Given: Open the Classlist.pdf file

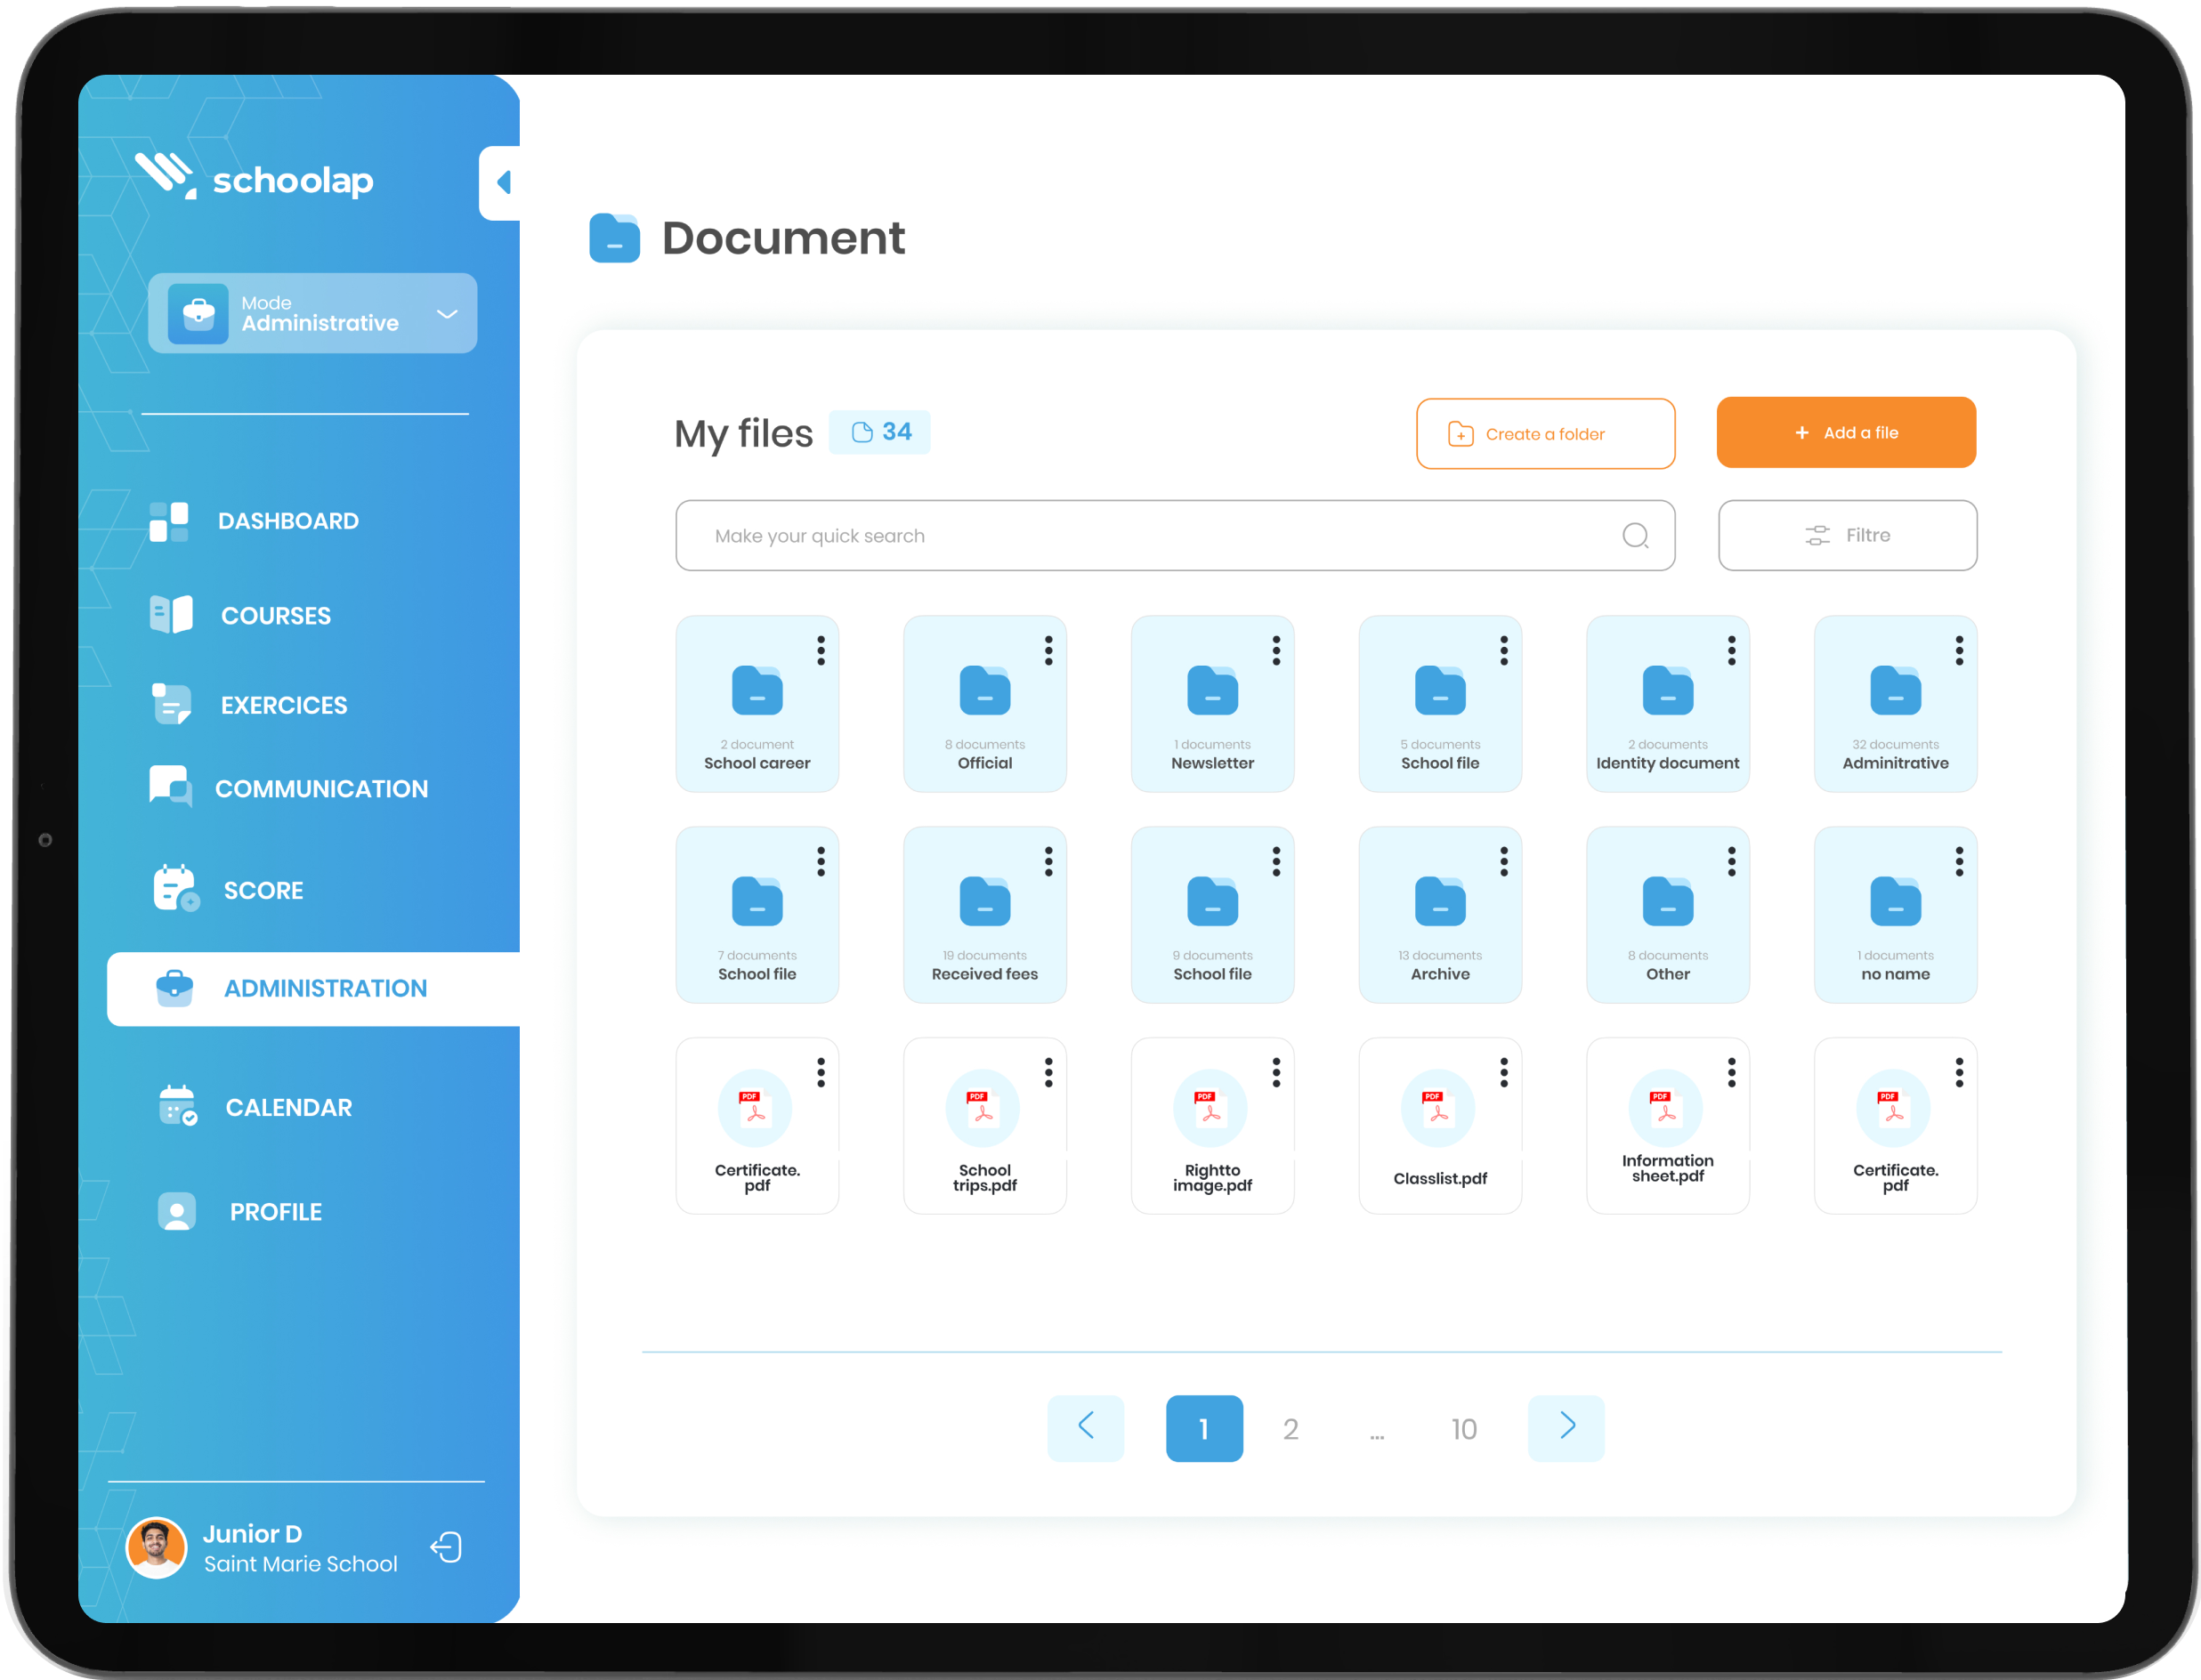Looking at the screenshot, I should pos(1439,1125).
